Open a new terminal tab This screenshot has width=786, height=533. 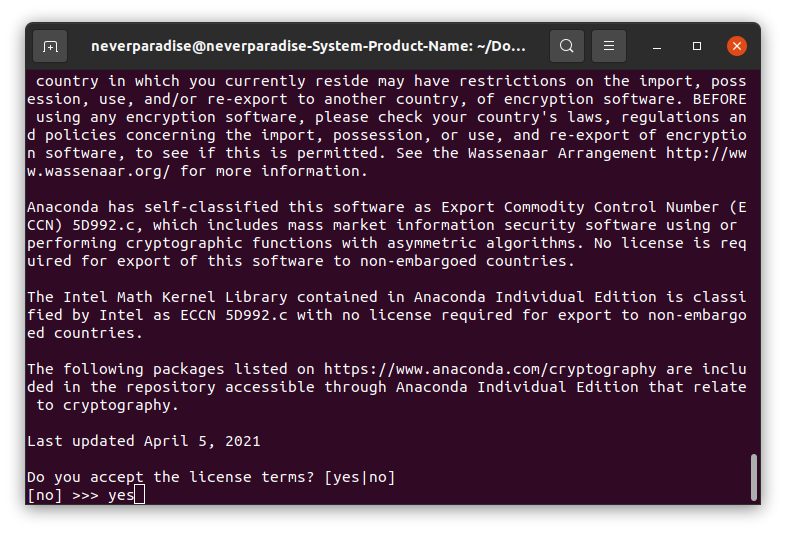pos(50,46)
